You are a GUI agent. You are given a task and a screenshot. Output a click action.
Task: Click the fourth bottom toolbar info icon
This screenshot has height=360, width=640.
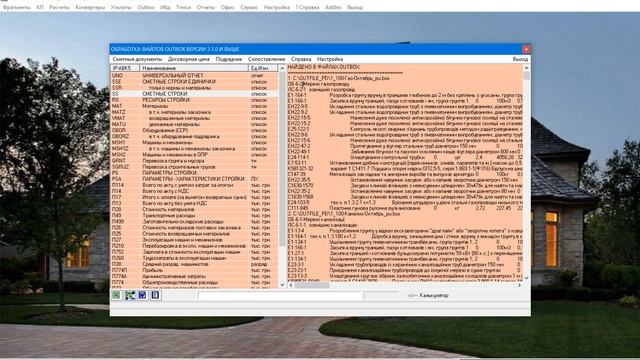point(155,295)
